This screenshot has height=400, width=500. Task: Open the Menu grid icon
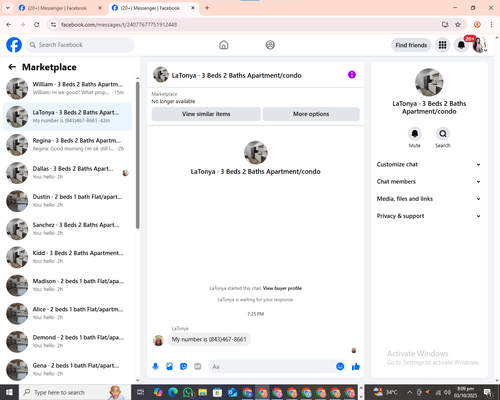pyautogui.click(x=442, y=45)
